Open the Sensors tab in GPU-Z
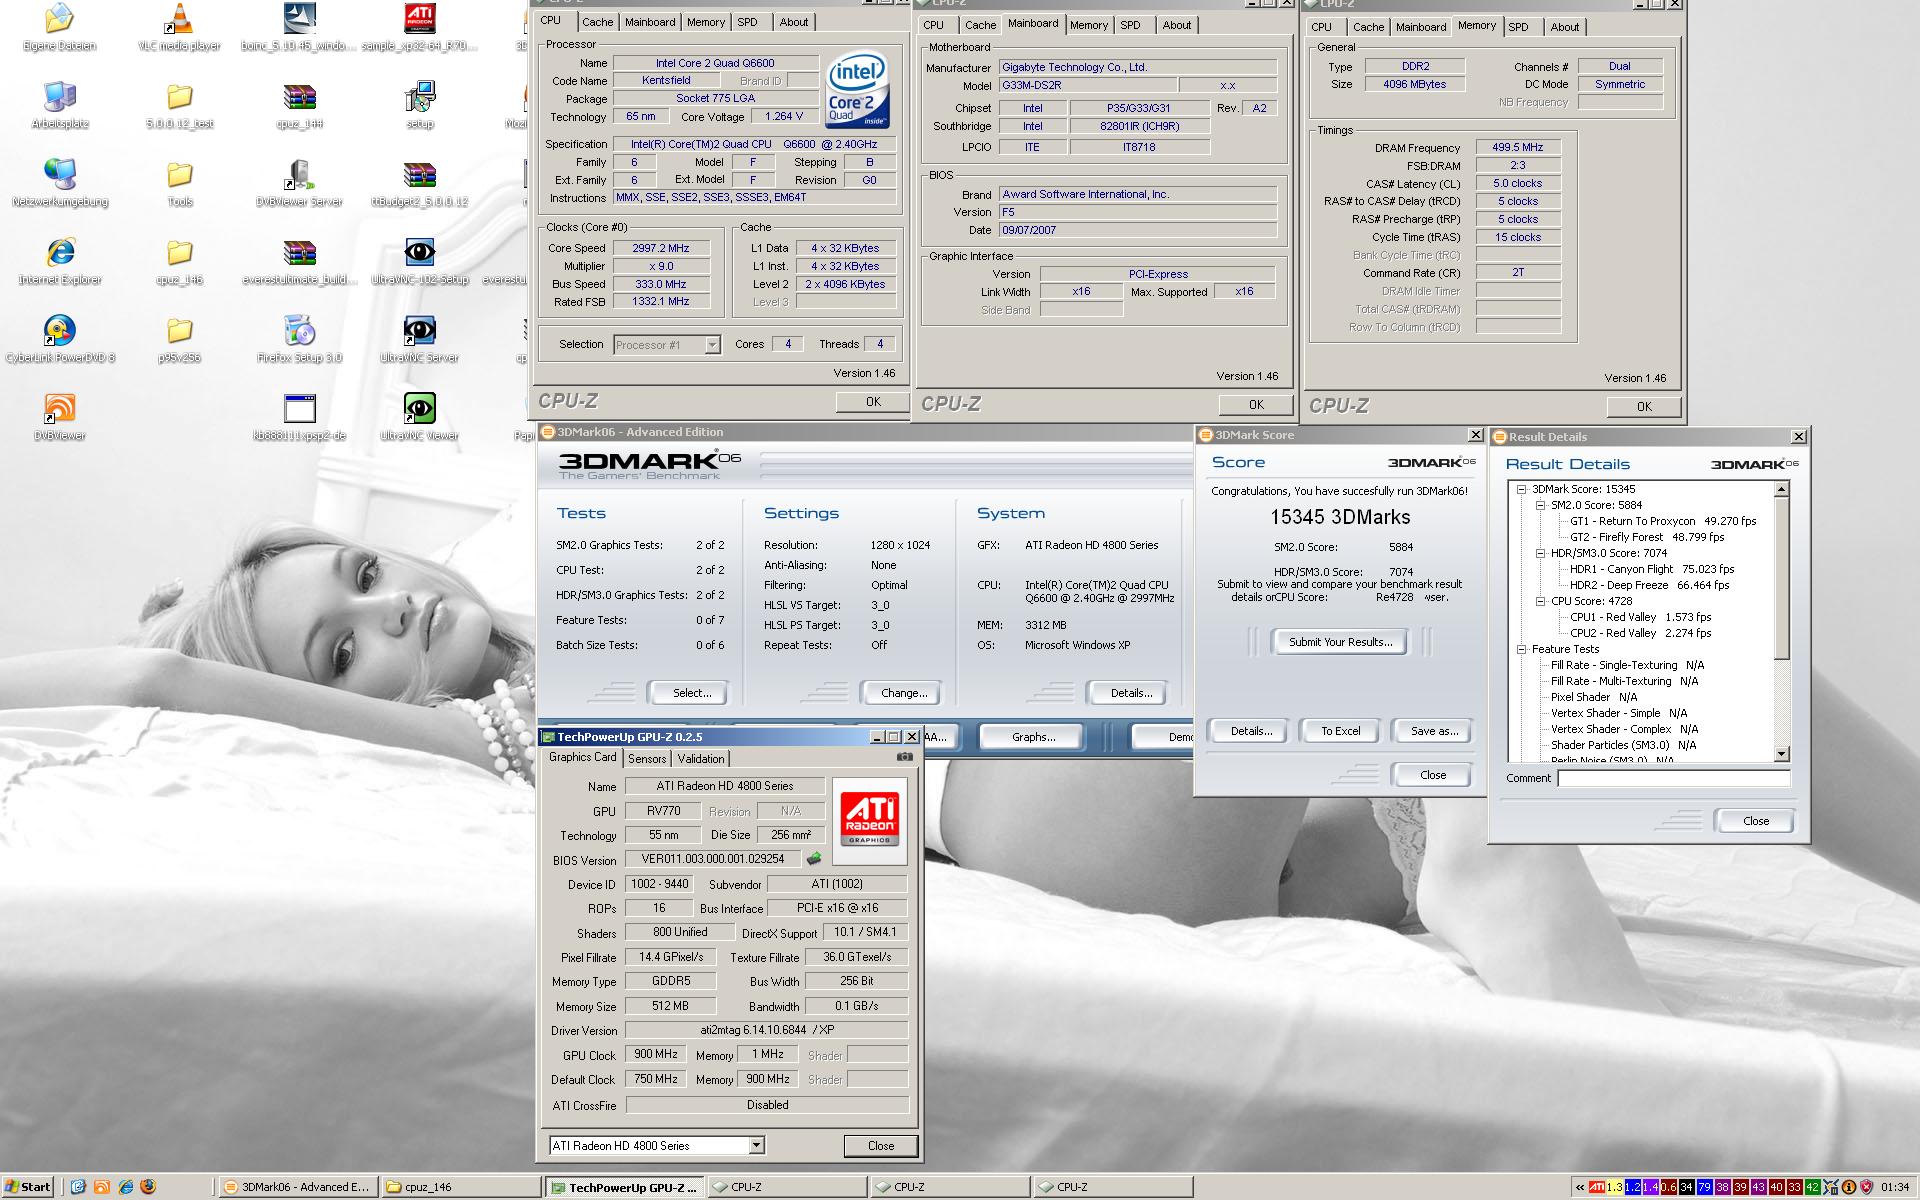Screen dimensions: 1920x1200 [x=647, y=759]
